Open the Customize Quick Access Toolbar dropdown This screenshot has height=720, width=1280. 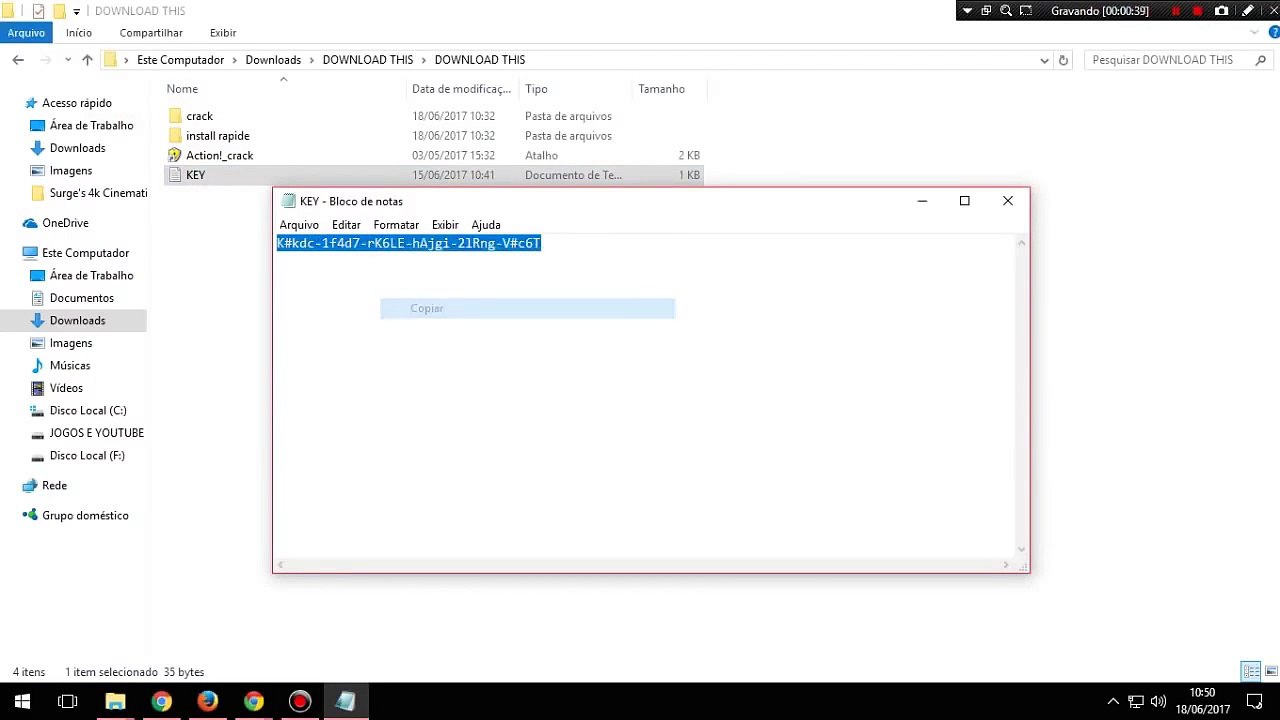76,12
